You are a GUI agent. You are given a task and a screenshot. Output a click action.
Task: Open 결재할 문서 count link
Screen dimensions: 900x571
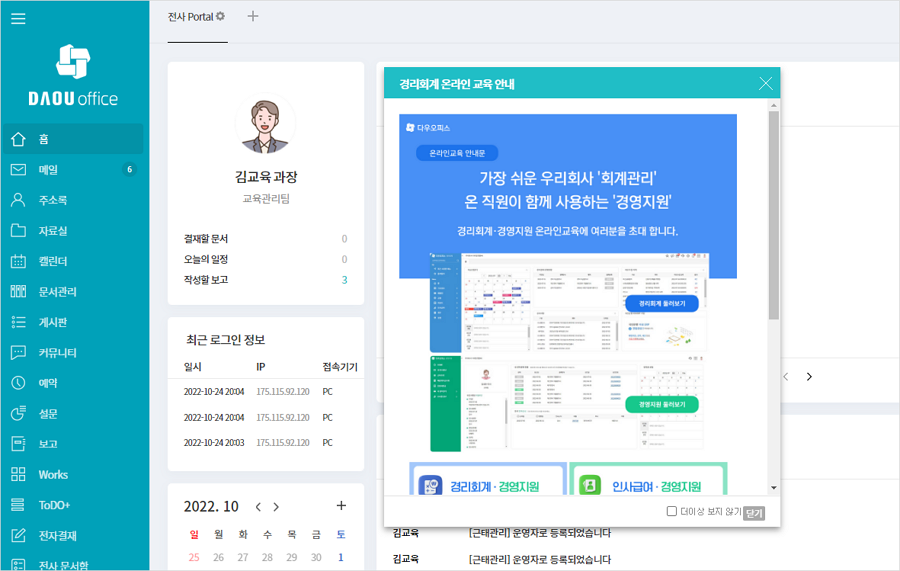click(344, 239)
